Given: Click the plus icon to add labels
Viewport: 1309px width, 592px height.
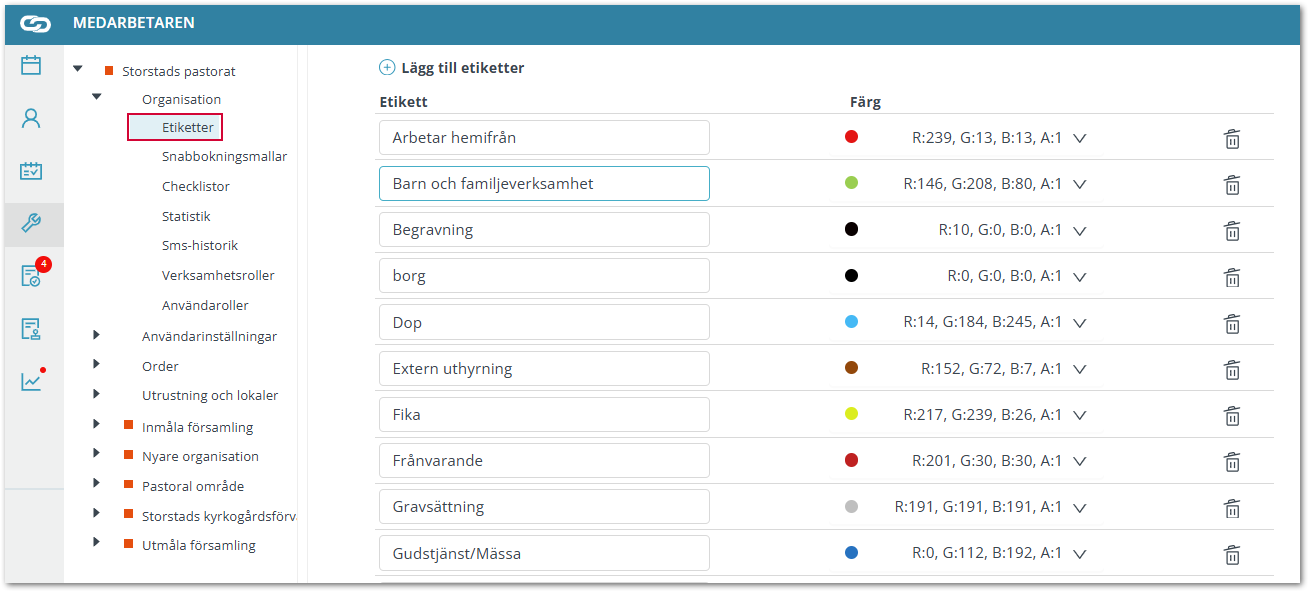Looking at the screenshot, I should pos(387,68).
